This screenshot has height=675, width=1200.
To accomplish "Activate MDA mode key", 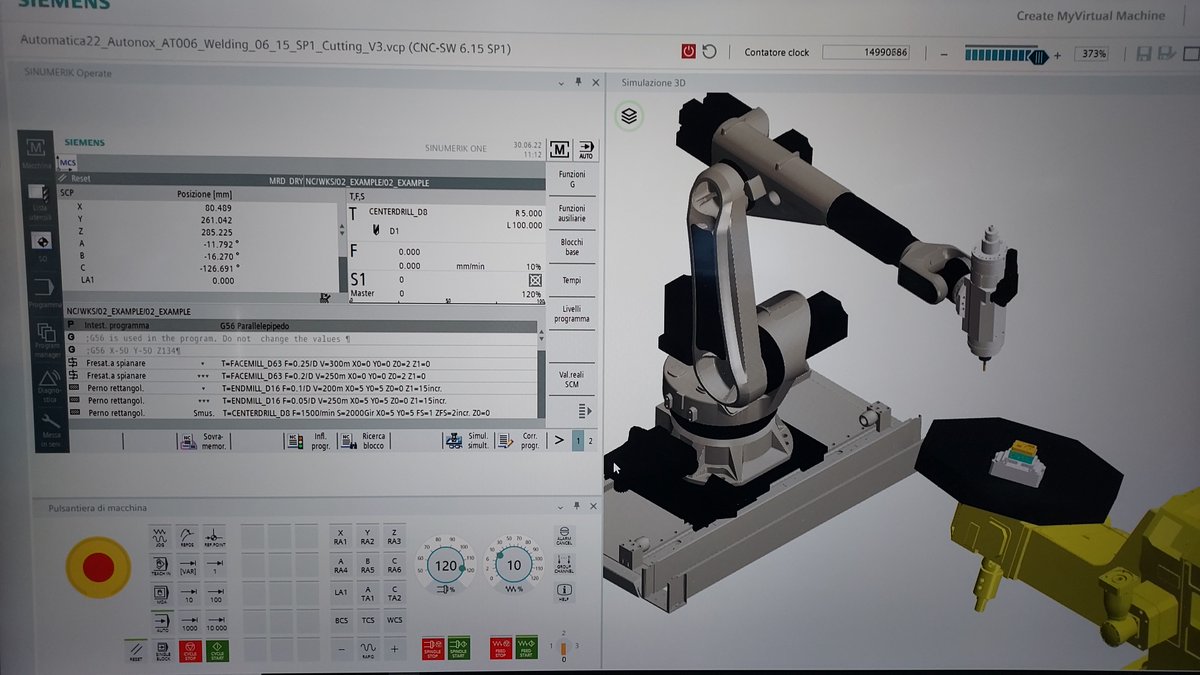I will (x=160, y=593).
